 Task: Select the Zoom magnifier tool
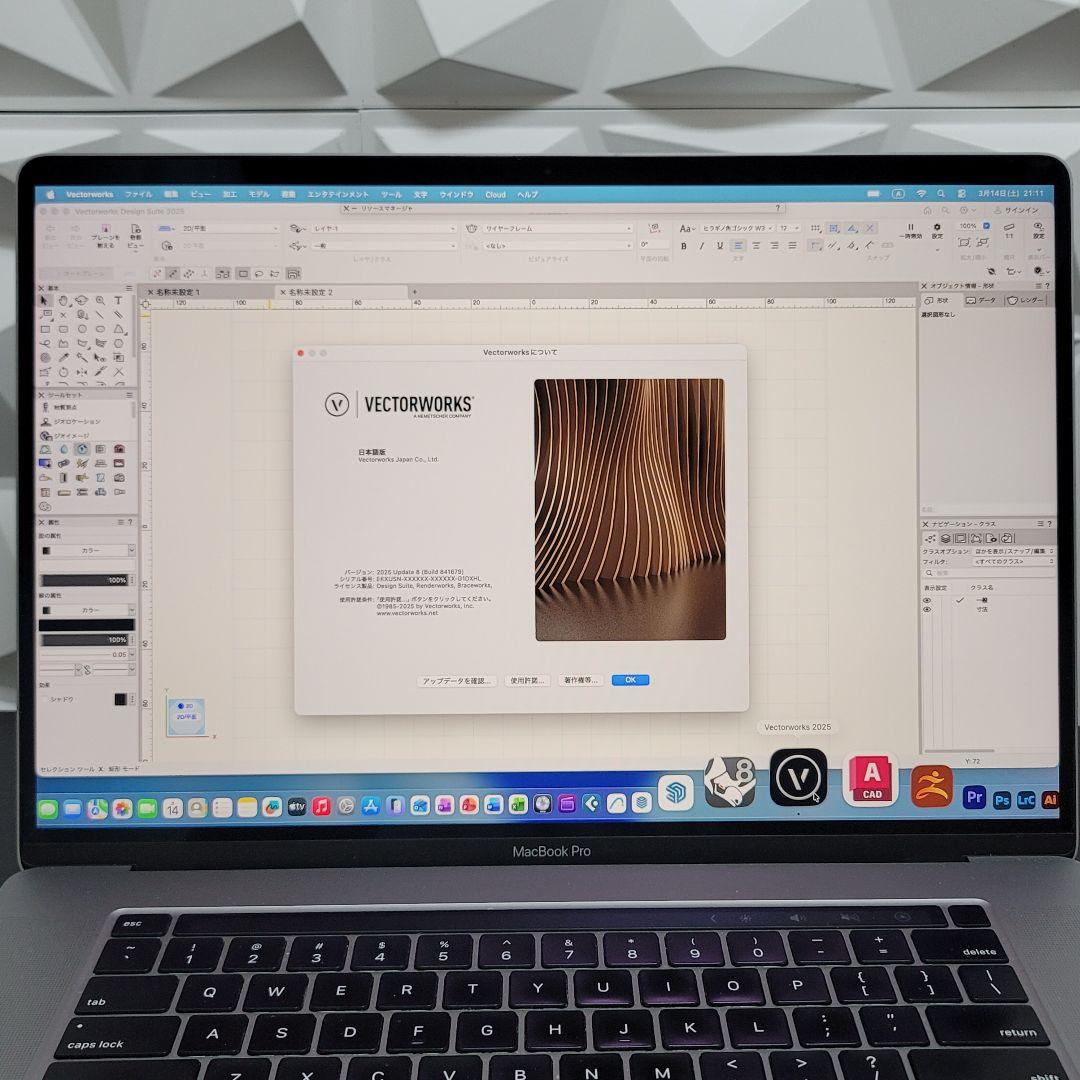[101, 300]
